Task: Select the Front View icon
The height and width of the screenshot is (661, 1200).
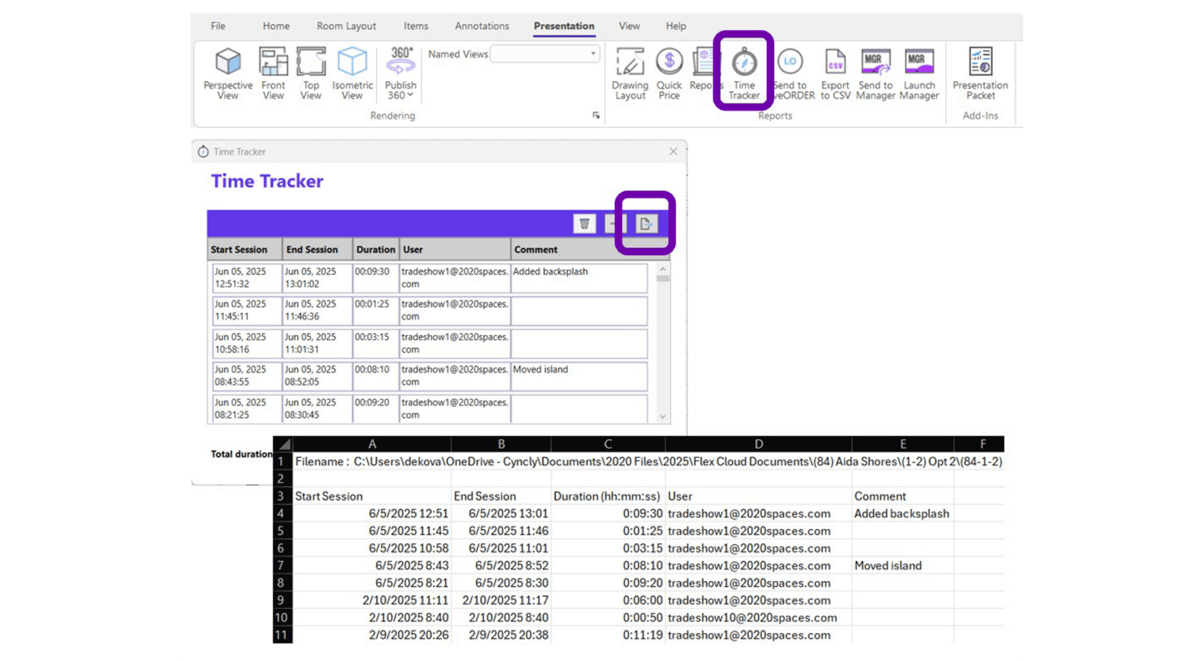Action: point(273,72)
